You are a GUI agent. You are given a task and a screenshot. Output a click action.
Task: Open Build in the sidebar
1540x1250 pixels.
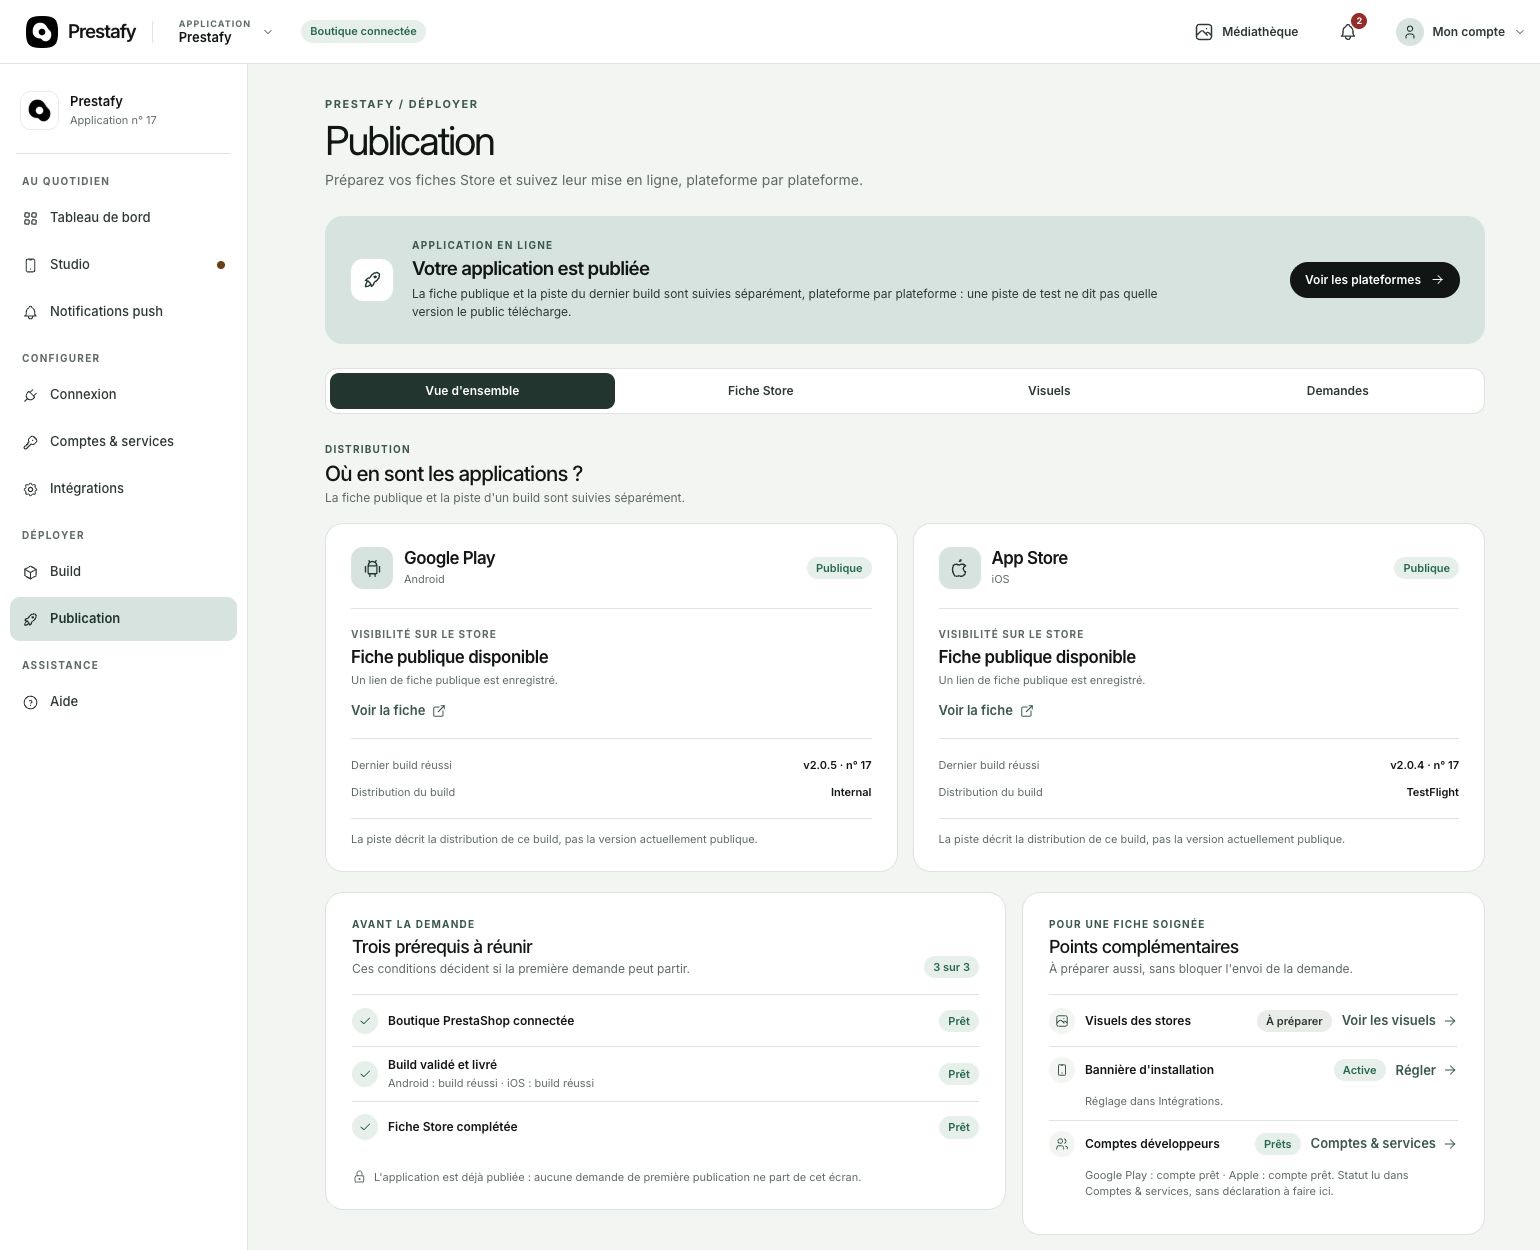coord(124,572)
